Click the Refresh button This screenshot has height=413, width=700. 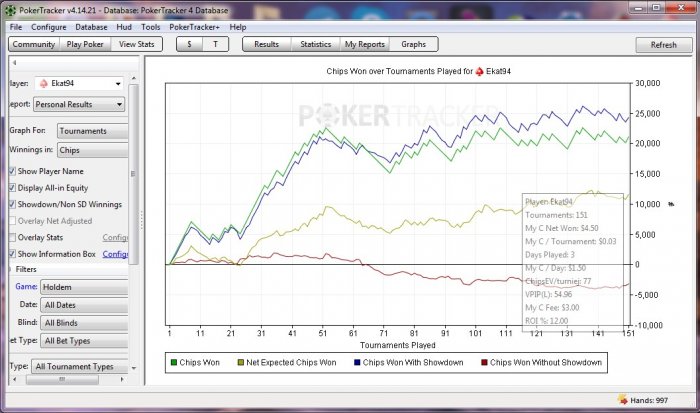click(x=664, y=45)
